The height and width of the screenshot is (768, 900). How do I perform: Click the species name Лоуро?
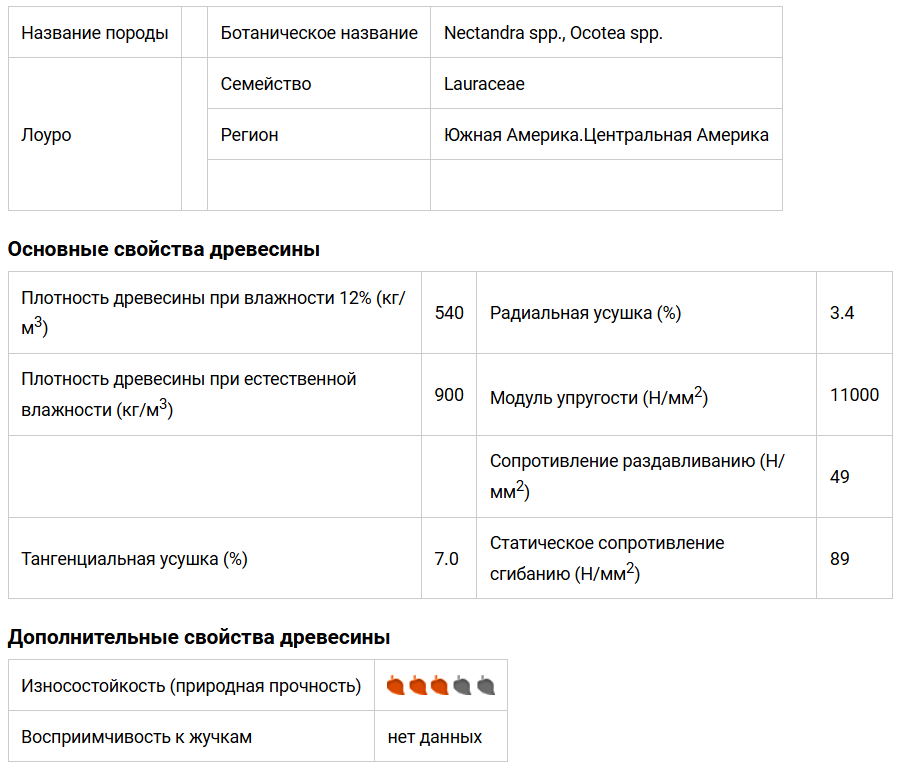46,135
